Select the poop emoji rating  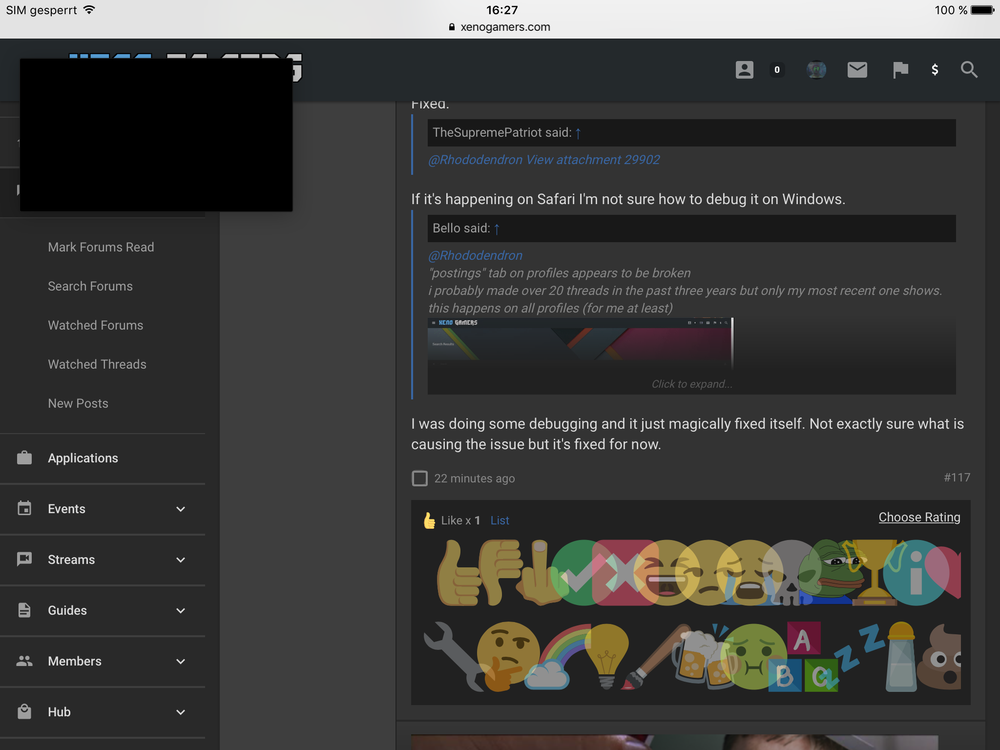(939, 656)
